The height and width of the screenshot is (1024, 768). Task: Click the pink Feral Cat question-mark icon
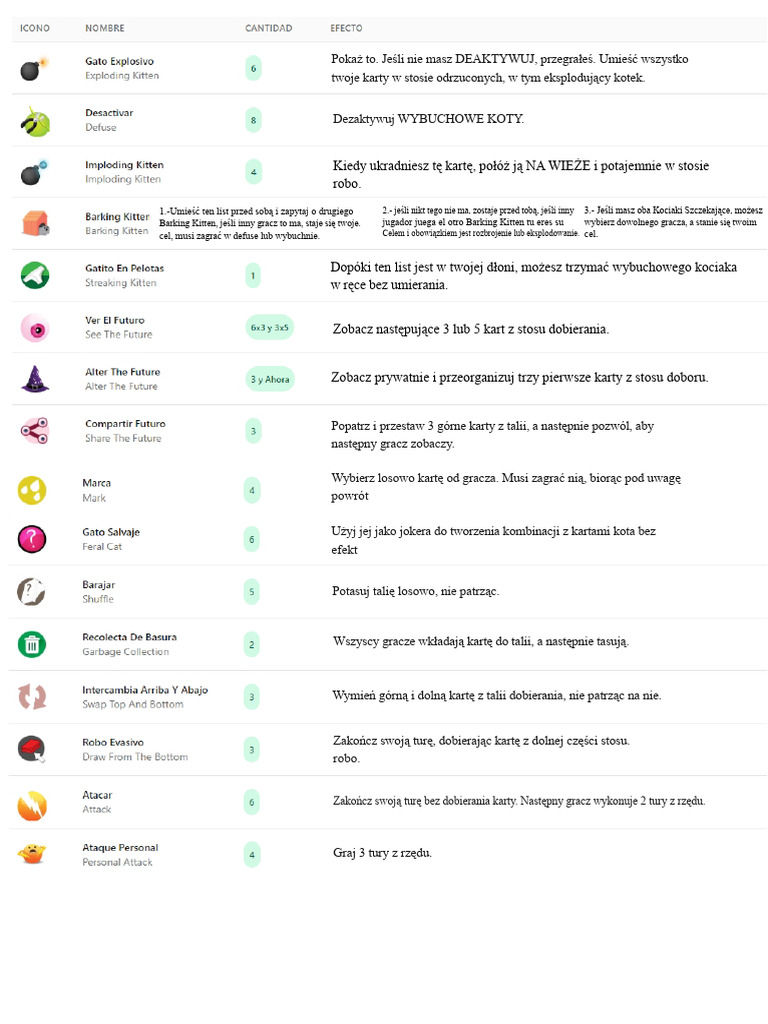[32, 539]
